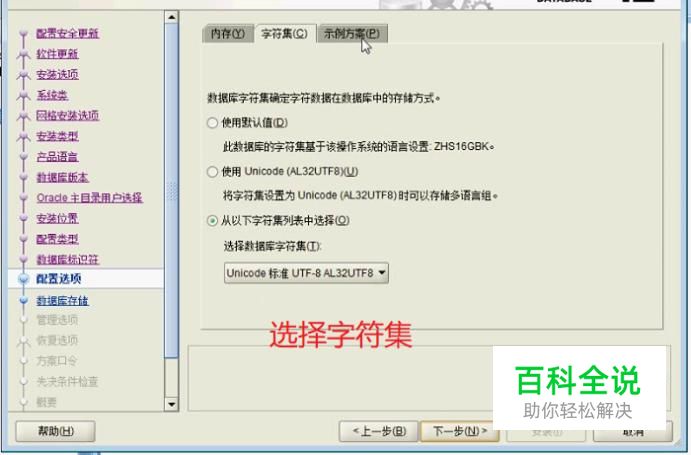Viewport: 691px width, 455px height.
Task: Click the step marker icon beside 产品语言
Action: 23,157
